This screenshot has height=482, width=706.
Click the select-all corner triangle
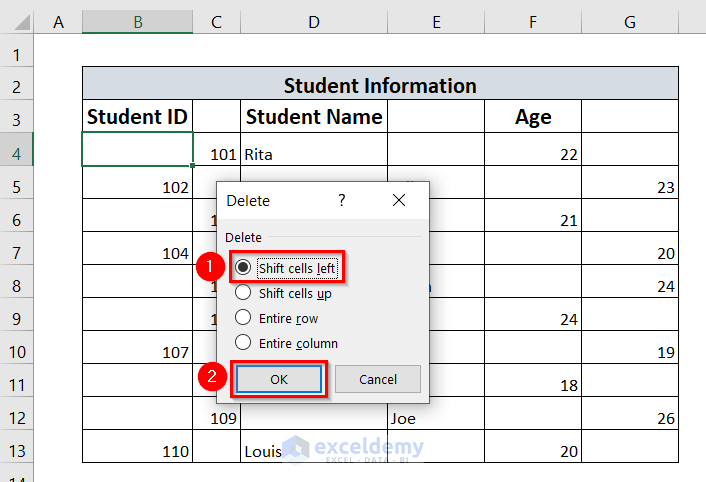pos(18,22)
